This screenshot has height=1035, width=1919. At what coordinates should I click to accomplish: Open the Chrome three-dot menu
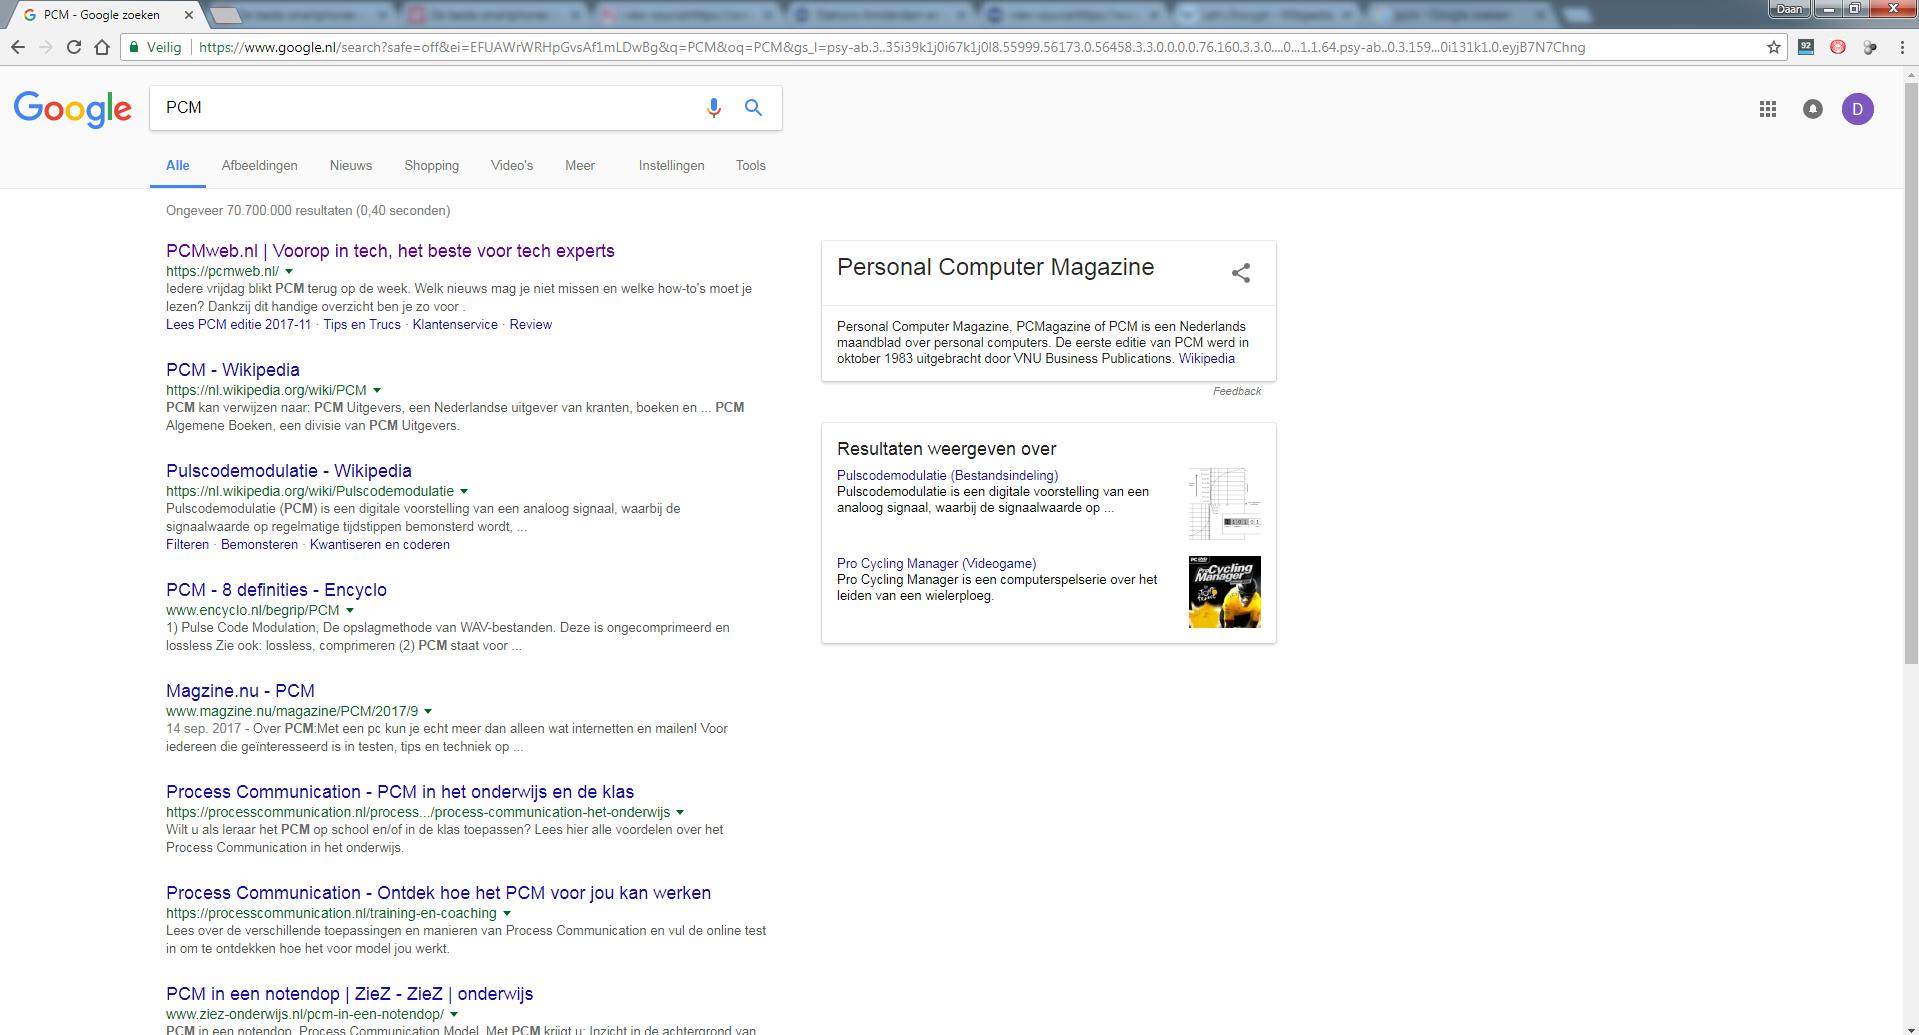1902,47
